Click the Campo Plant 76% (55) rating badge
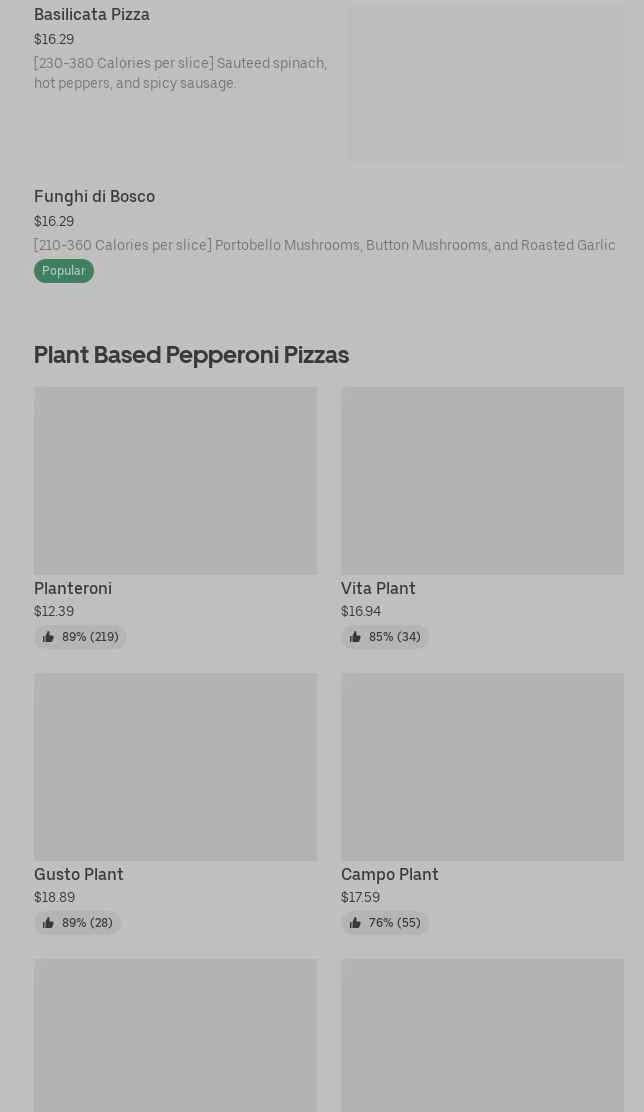The width and height of the screenshot is (644, 1112). coord(386,923)
